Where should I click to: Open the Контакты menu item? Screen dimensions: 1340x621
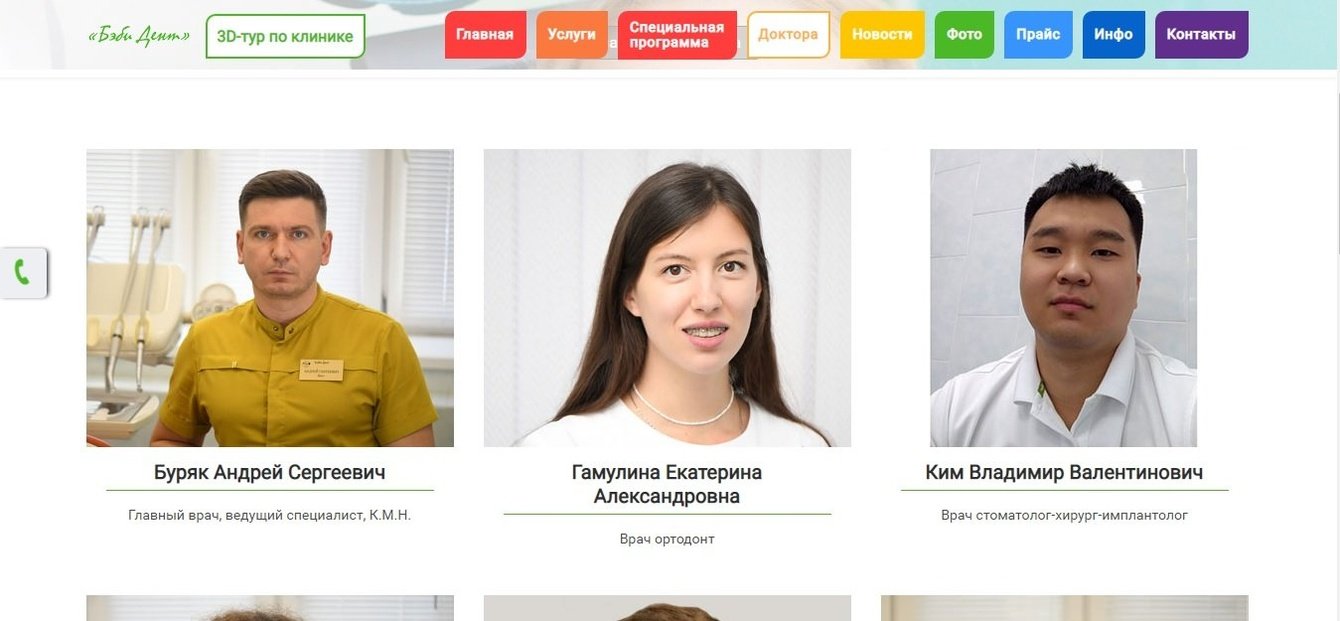point(1201,35)
